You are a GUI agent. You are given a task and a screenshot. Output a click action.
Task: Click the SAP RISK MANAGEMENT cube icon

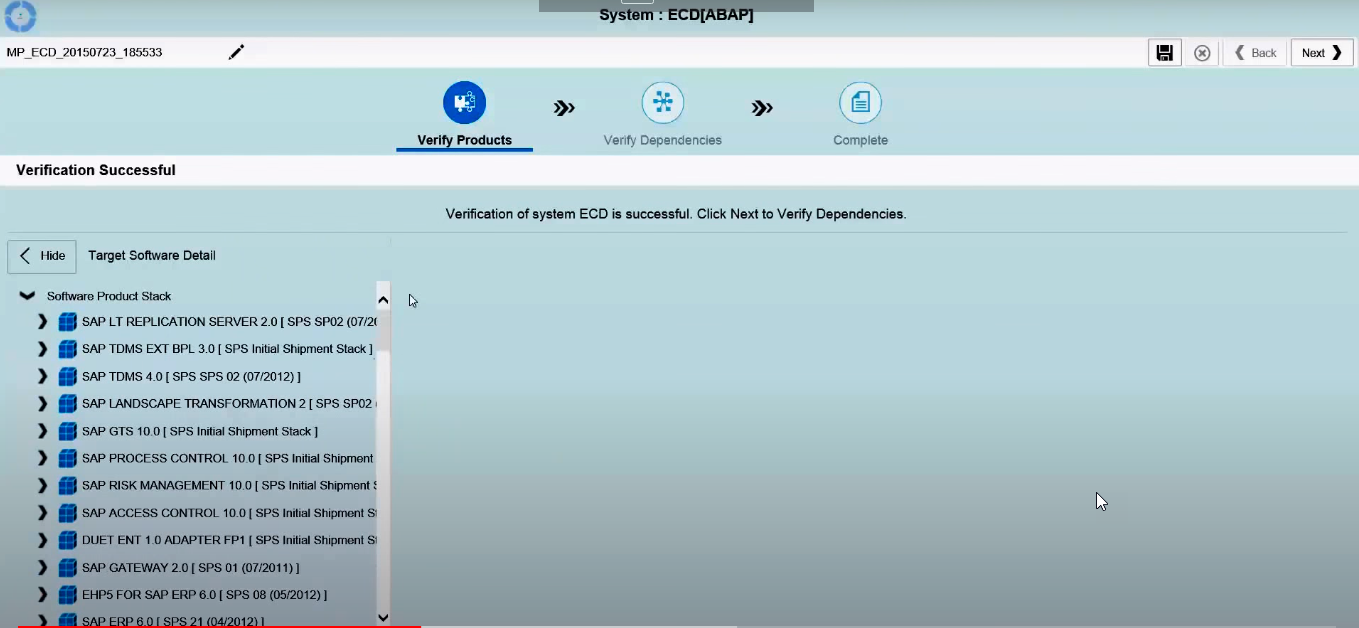[67, 486]
